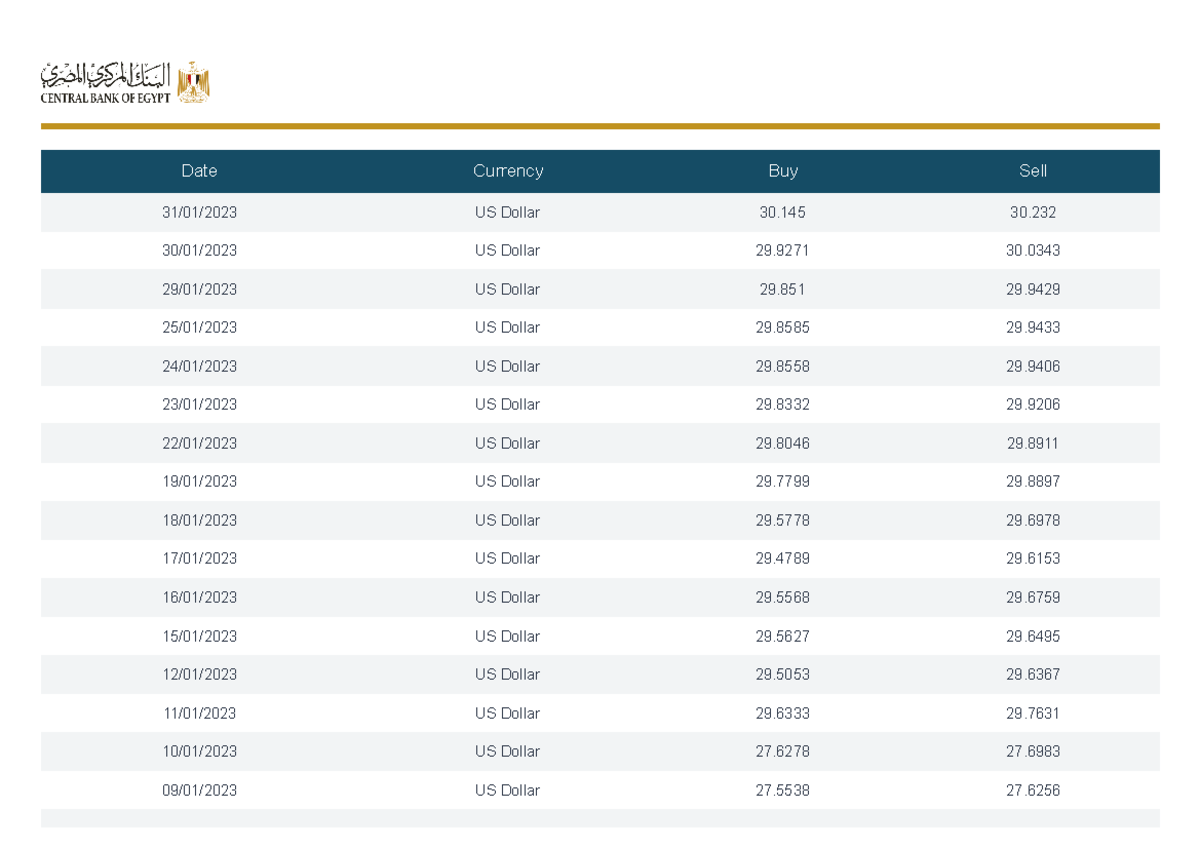Viewport: 1200px width, 848px height.
Task: Click the sell value 30.0343
Action: point(1033,251)
